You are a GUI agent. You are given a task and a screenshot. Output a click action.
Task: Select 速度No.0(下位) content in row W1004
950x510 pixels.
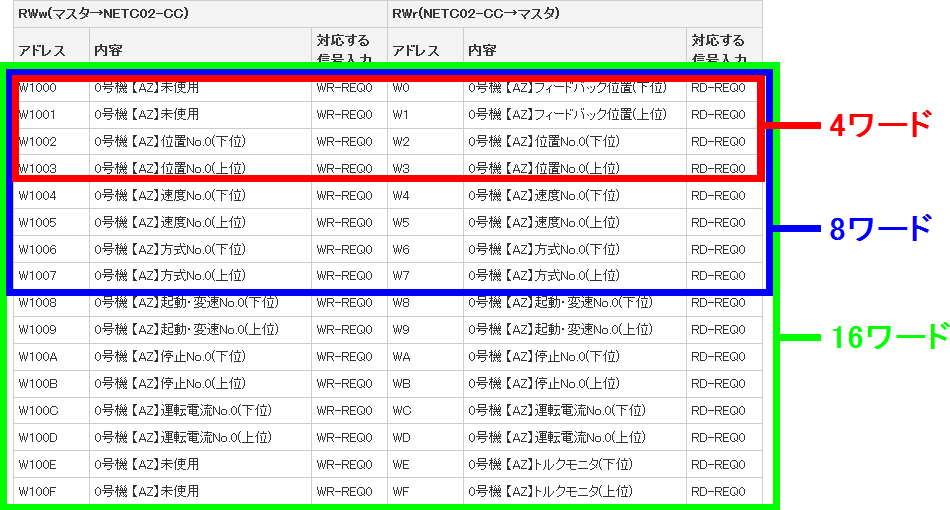click(x=200, y=196)
